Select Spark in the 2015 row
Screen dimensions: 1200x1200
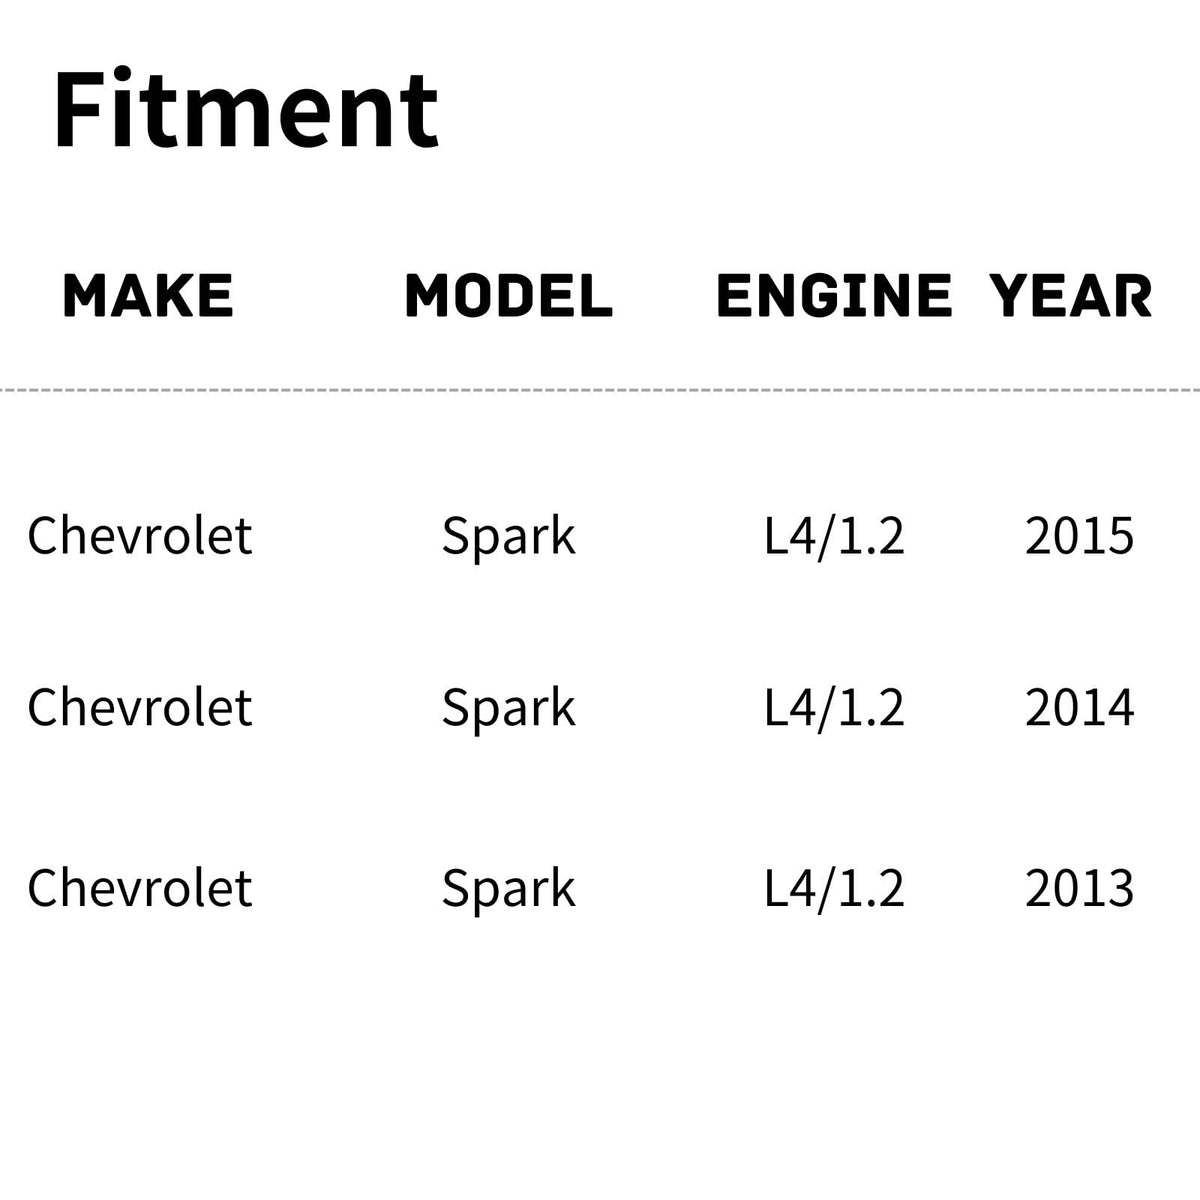pos(509,536)
